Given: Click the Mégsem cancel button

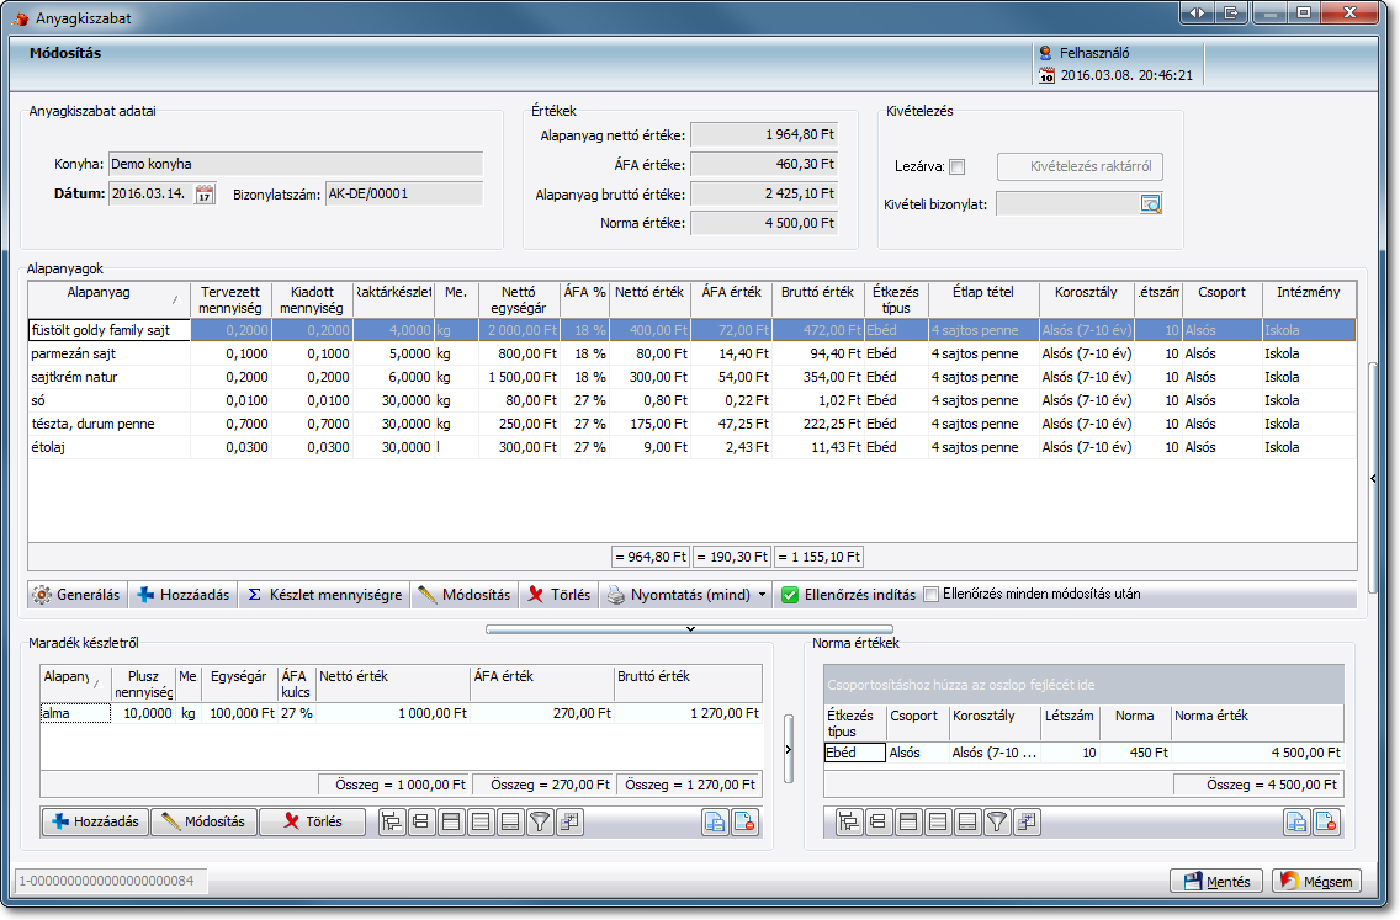Looking at the screenshot, I should click(1316, 881).
